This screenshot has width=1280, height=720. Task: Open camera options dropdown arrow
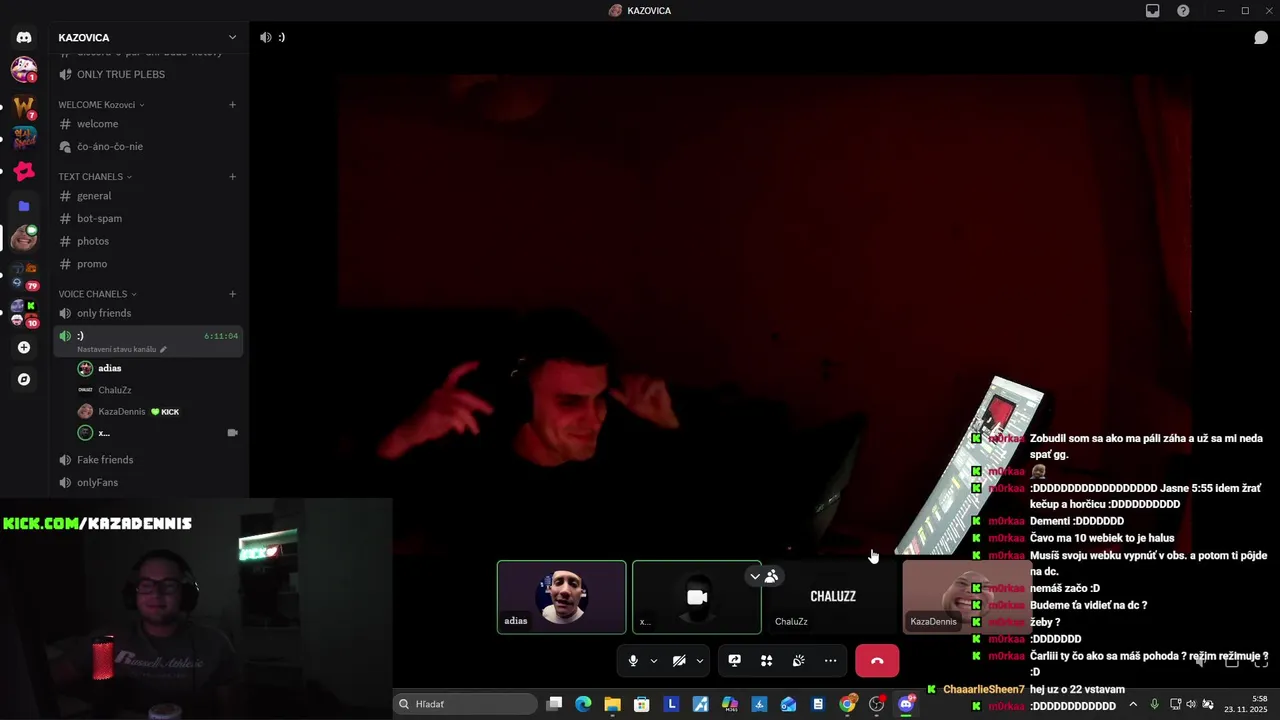[x=700, y=661]
